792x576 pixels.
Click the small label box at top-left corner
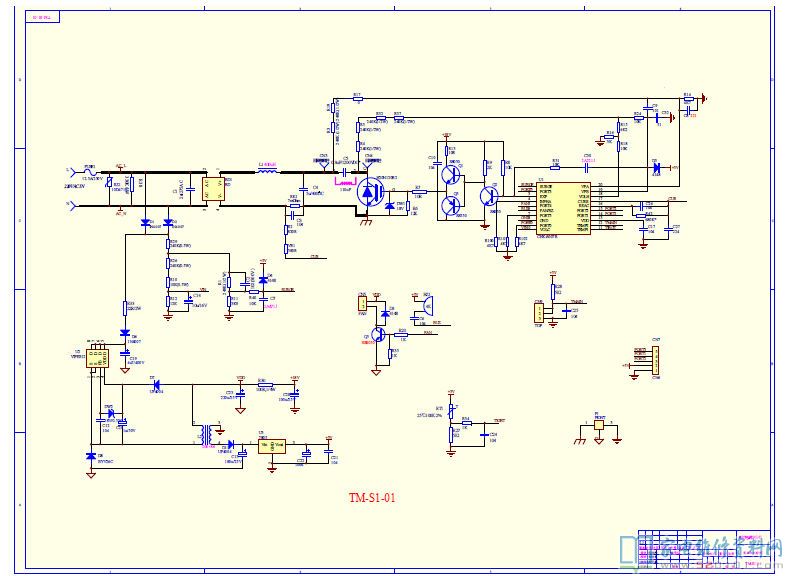43,17
